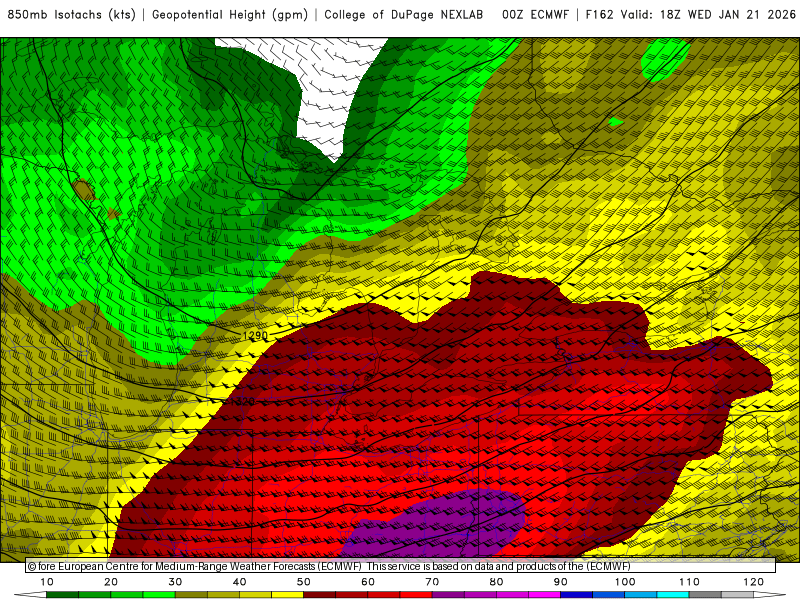Viewport: 800px width, 600px height.
Task: Click the 1290 height contour label
Action: (x=255, y=335)
